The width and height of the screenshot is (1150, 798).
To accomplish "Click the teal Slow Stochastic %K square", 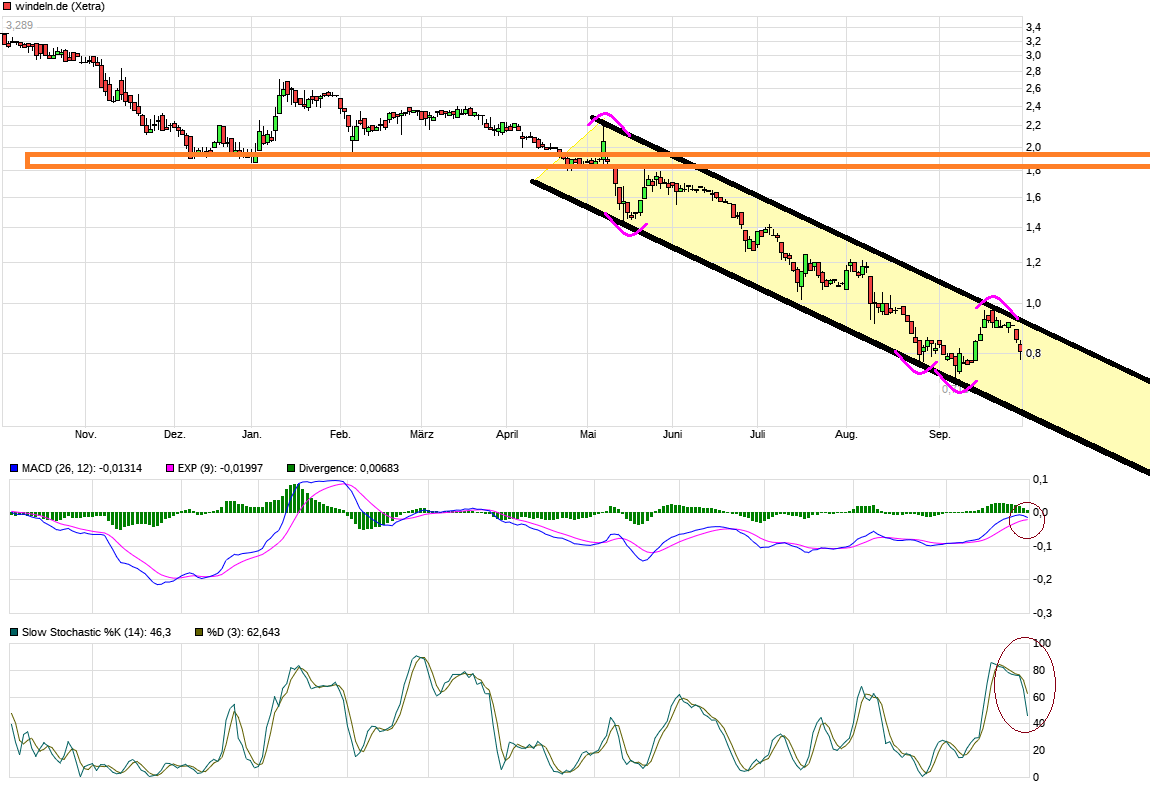I will point(14,632).
